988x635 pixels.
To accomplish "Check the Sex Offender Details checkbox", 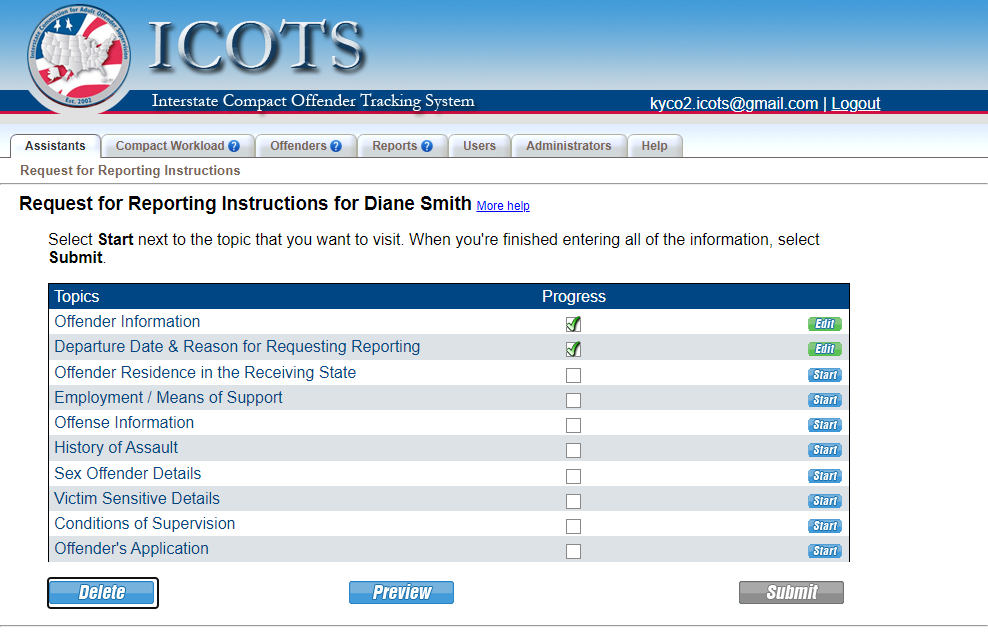I will point(573,476).
